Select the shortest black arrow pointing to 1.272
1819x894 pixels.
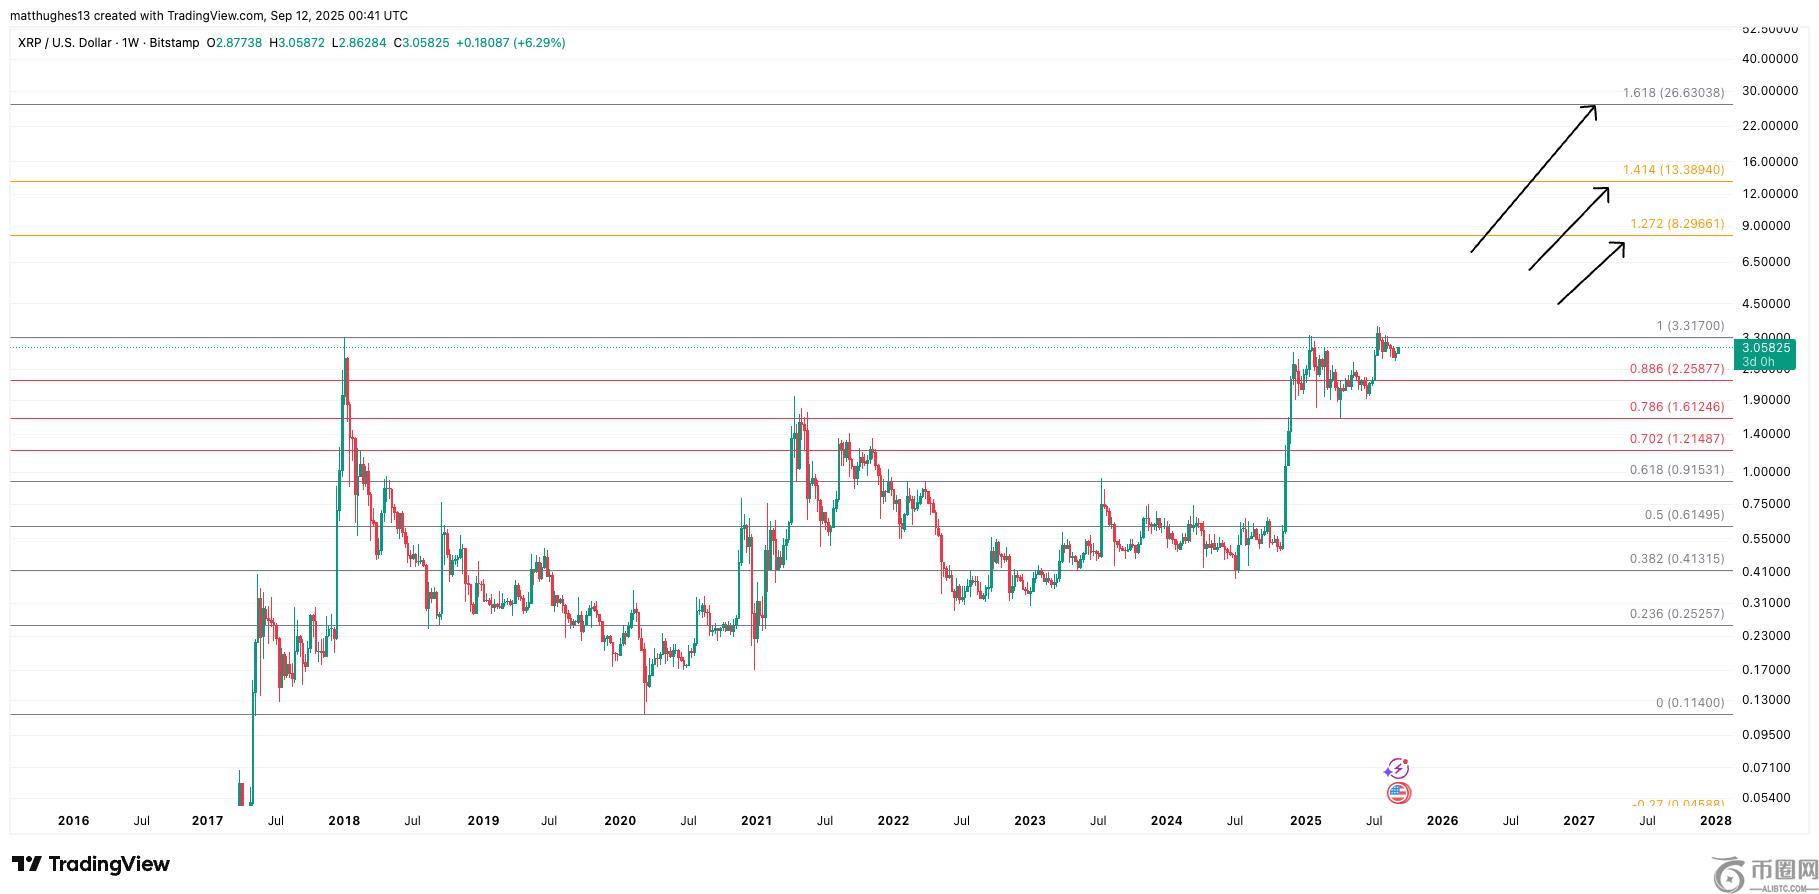[x=1590, y=273]
